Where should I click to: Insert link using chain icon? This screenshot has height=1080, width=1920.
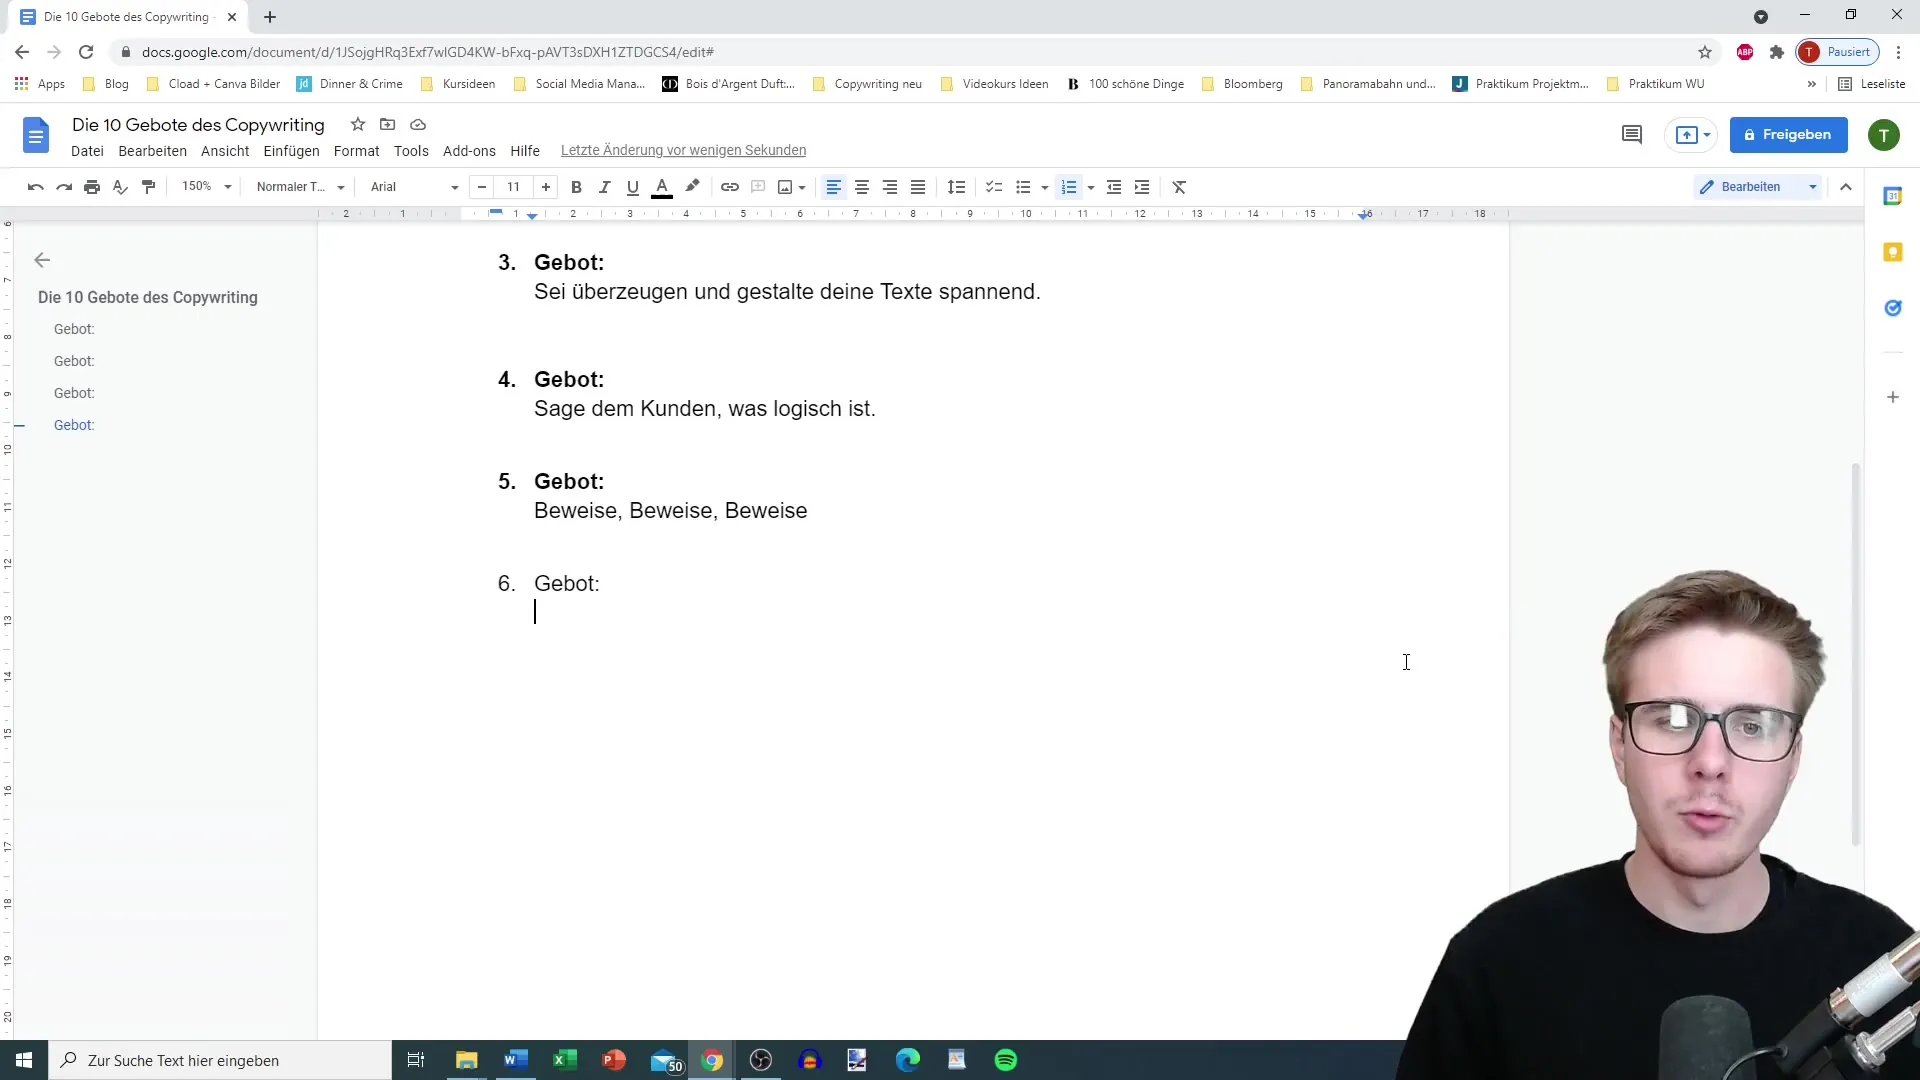coord(730,187)
